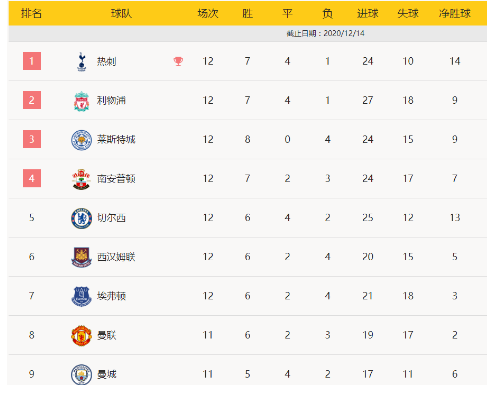Image resolution: width=492 pixels, height=396 pixels.
Task: Select the 切尔西 team name
Action: point(111,218)
